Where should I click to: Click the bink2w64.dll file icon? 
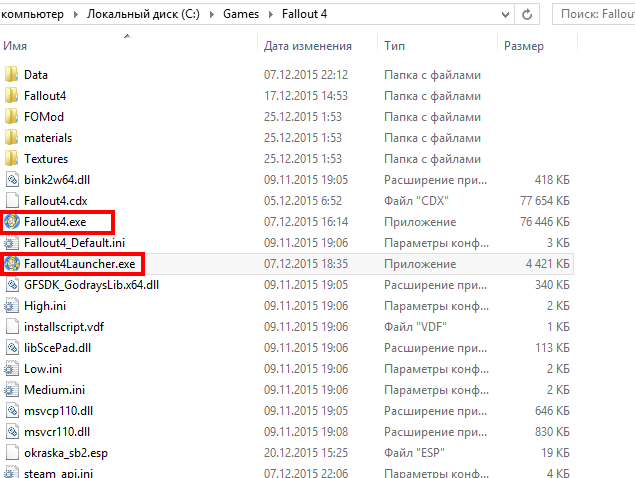coord(12,180)
